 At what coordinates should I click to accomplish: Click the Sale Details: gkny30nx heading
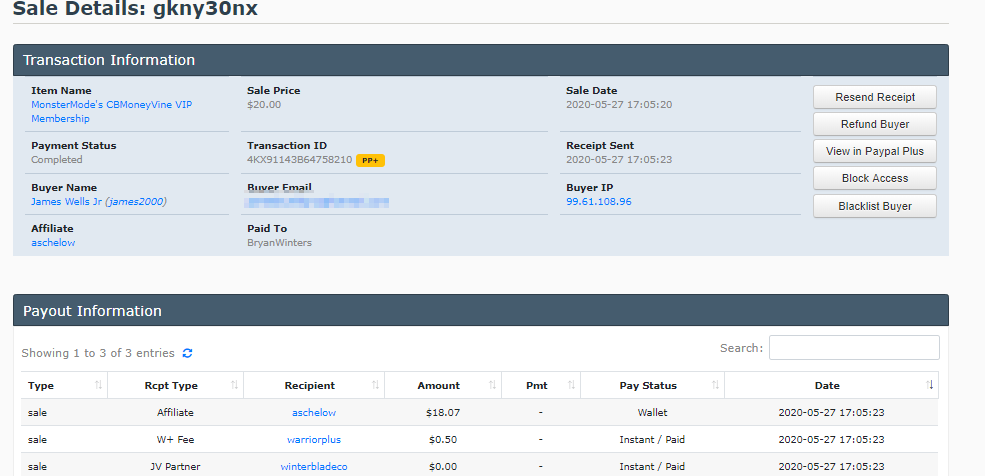(136, 9)
